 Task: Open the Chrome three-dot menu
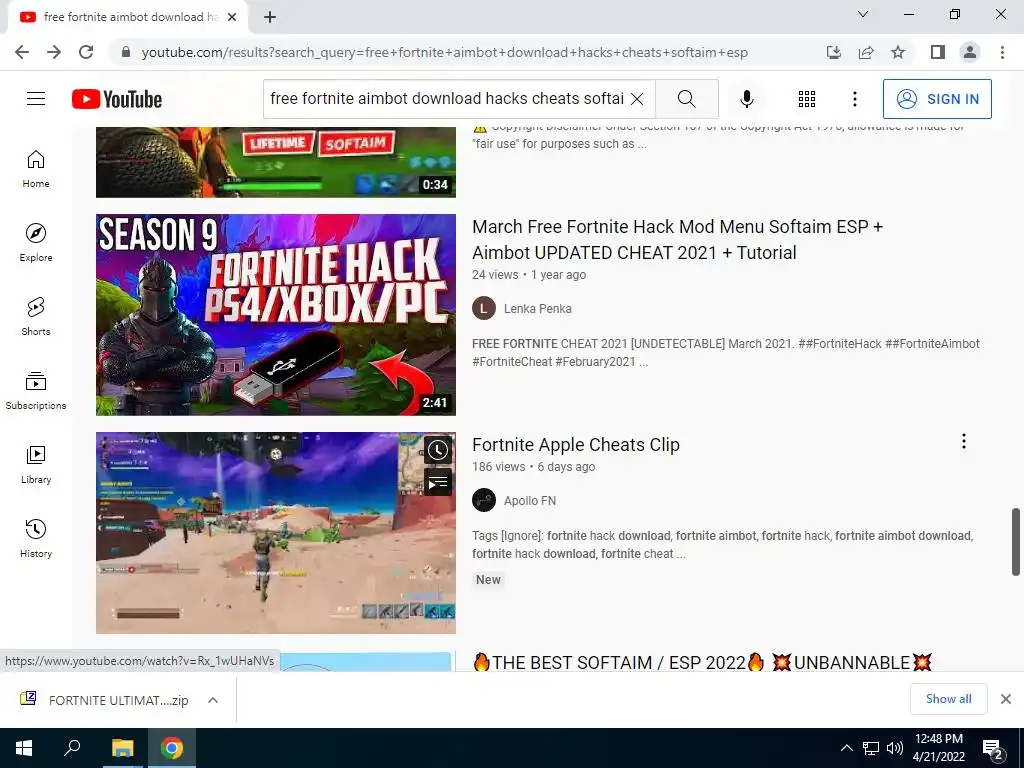coord(1002,52)
